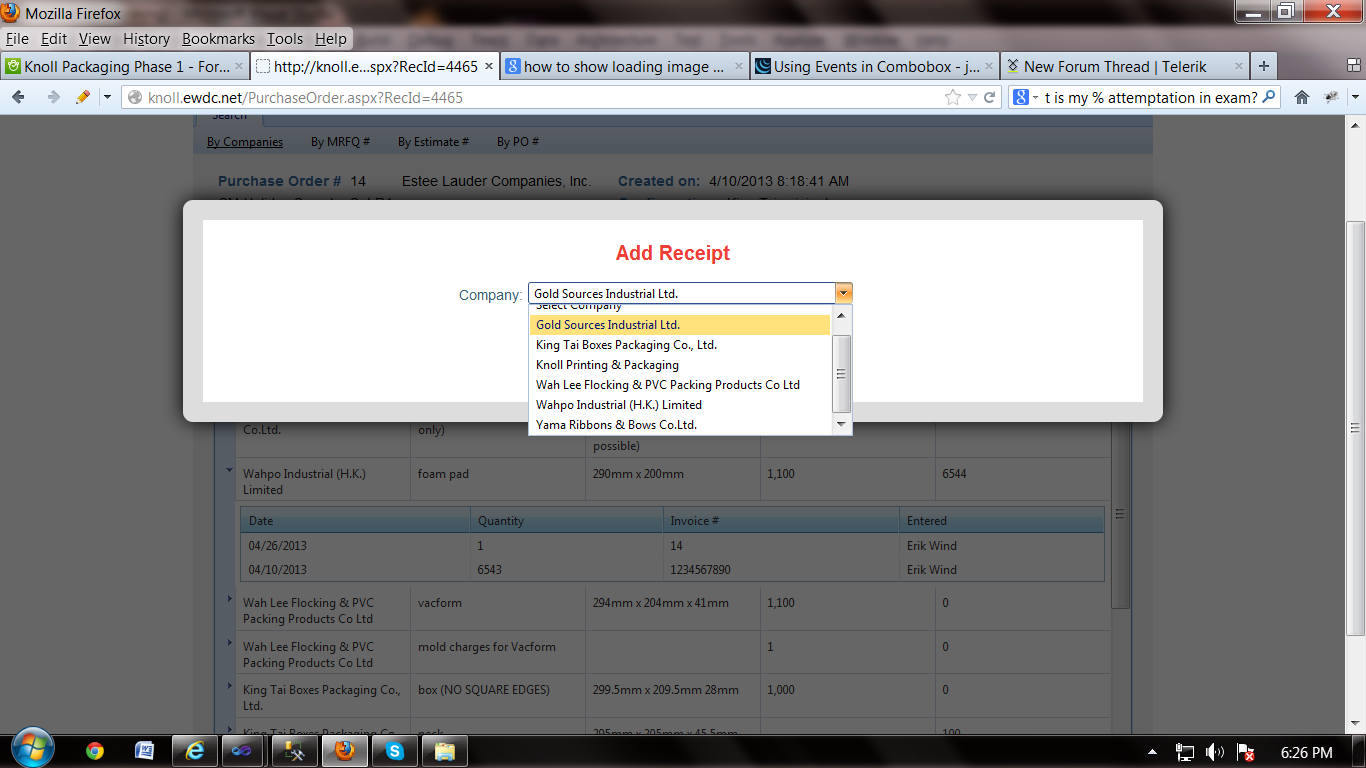Open the Firefox home page
The width and height of the screenshot is (1366, 768).
click(1301, 97)
